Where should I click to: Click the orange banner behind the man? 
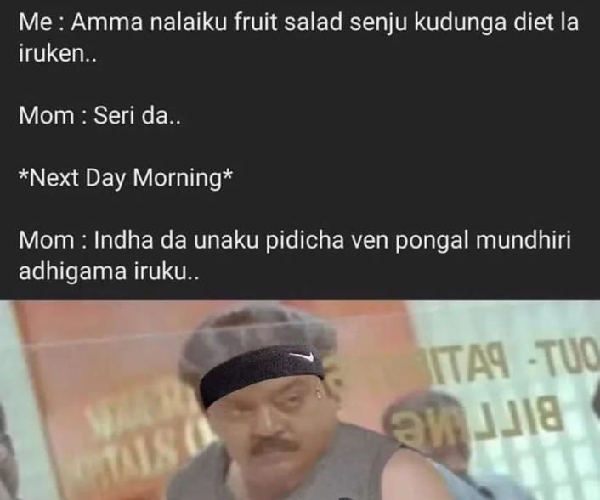pos(115,383)
